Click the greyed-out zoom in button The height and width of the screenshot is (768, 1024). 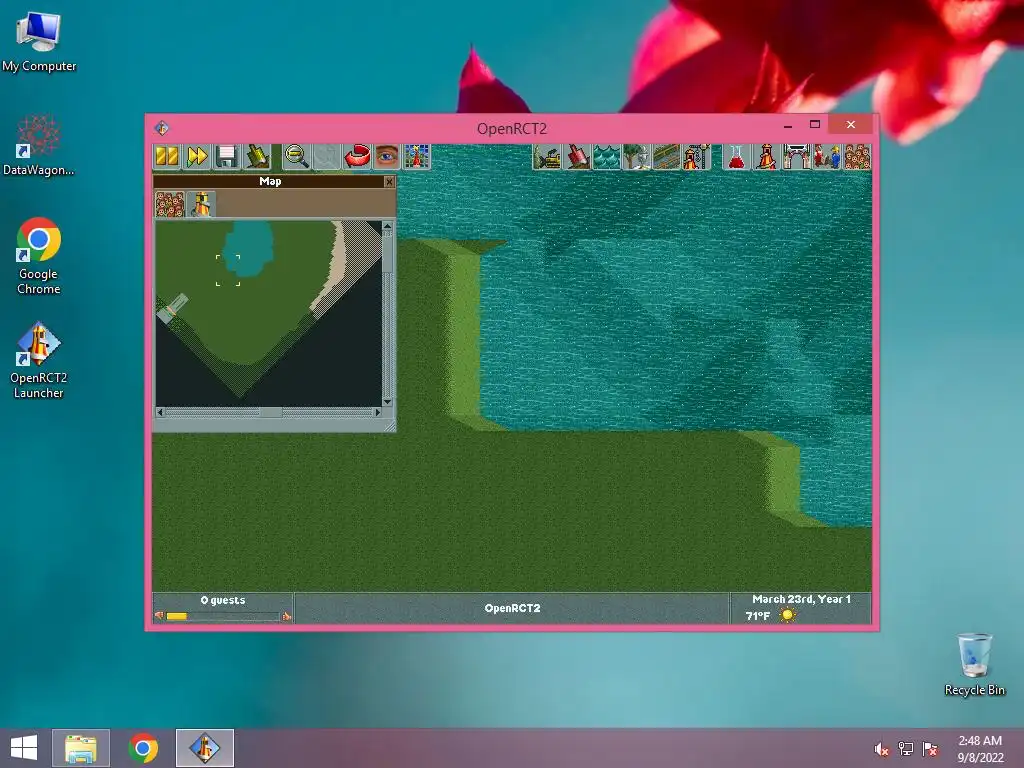[x=327, y=157]
